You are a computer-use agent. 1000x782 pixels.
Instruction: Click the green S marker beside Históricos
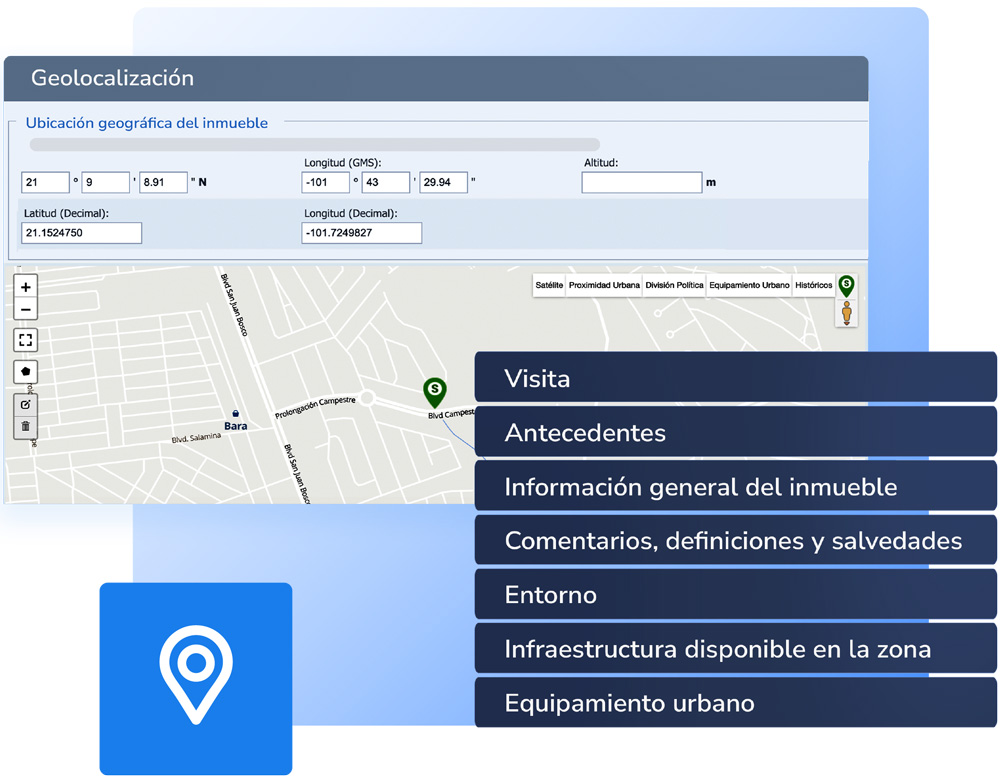tap(846, 286)
